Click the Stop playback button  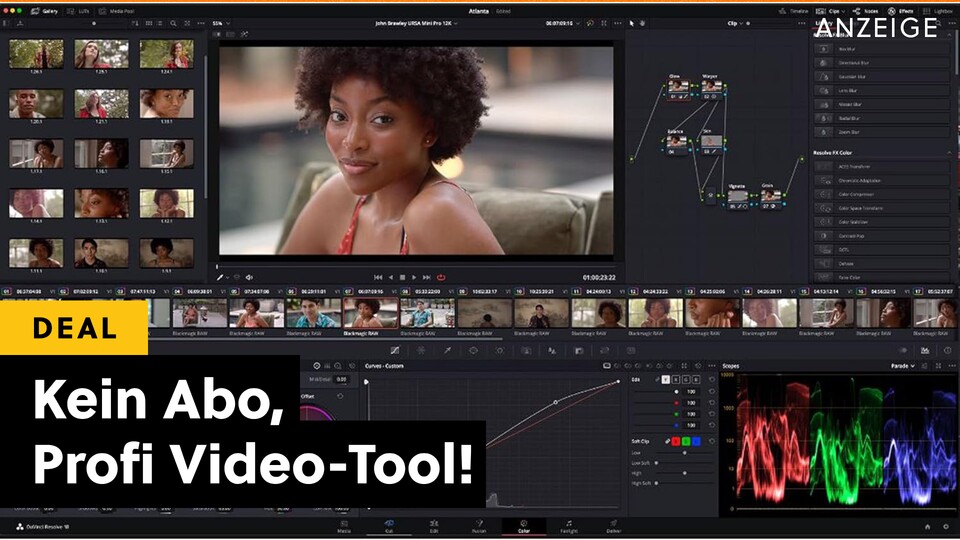pos(402,277)
